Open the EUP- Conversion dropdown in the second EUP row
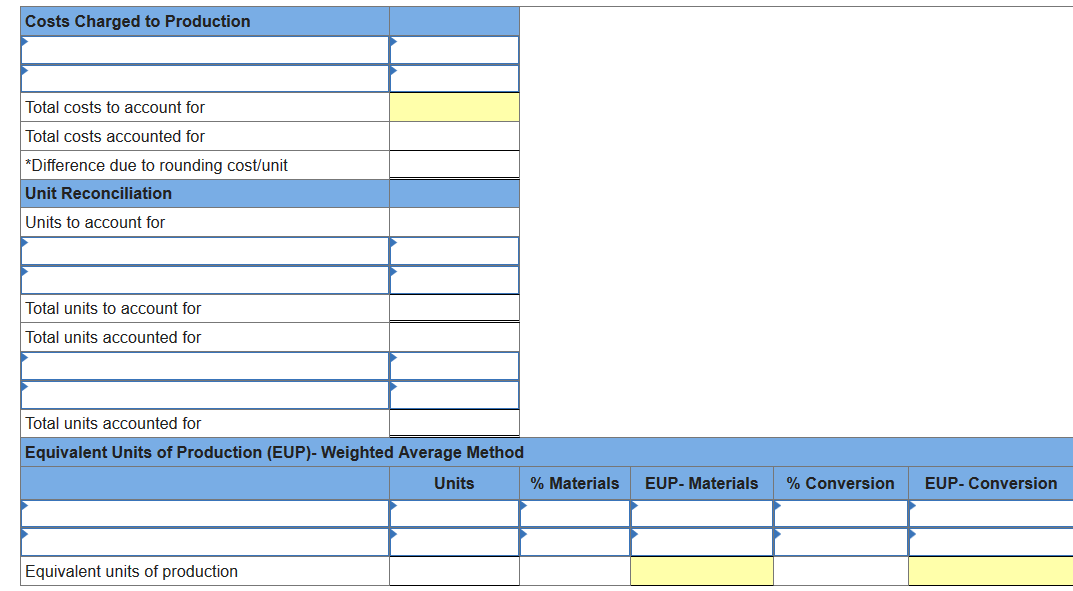 click(x=988, y=541)
